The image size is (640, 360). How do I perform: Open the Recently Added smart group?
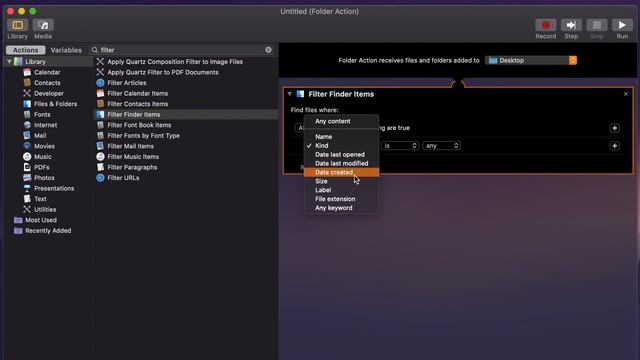point(48,231)
